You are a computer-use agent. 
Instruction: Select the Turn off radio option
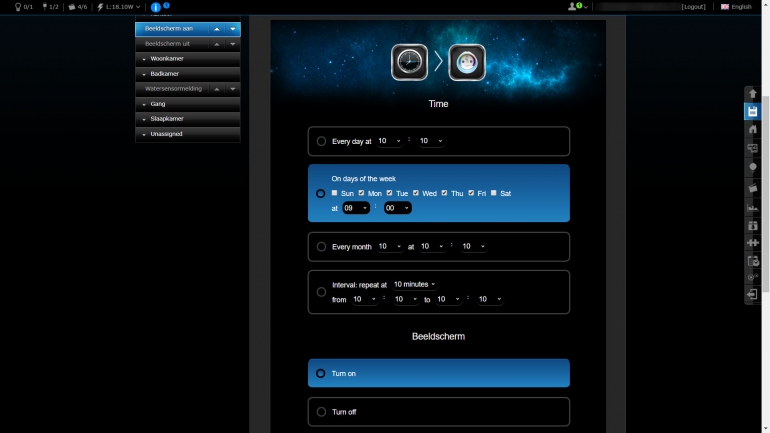pos(321,412)
